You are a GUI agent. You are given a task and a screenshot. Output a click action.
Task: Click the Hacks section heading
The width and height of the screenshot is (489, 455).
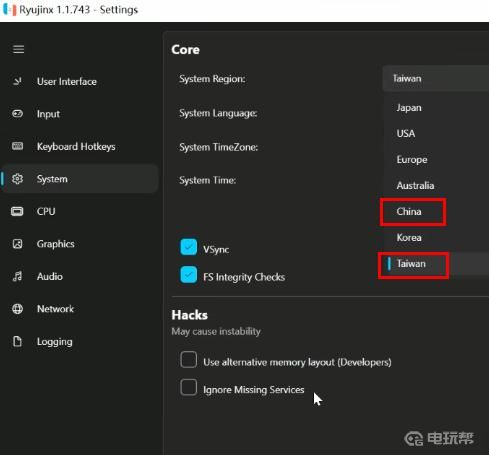[190, 315]
